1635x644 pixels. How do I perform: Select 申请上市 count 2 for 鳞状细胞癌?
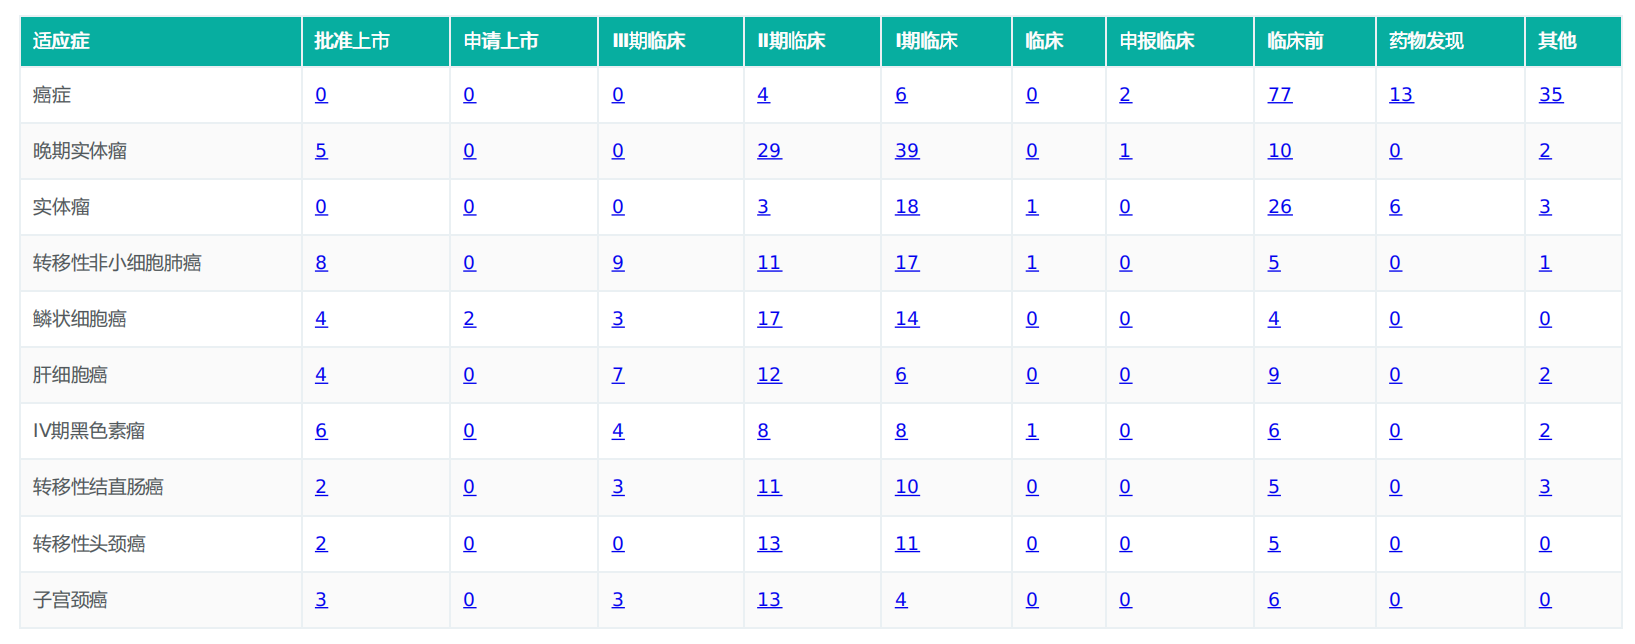point(469,319)
